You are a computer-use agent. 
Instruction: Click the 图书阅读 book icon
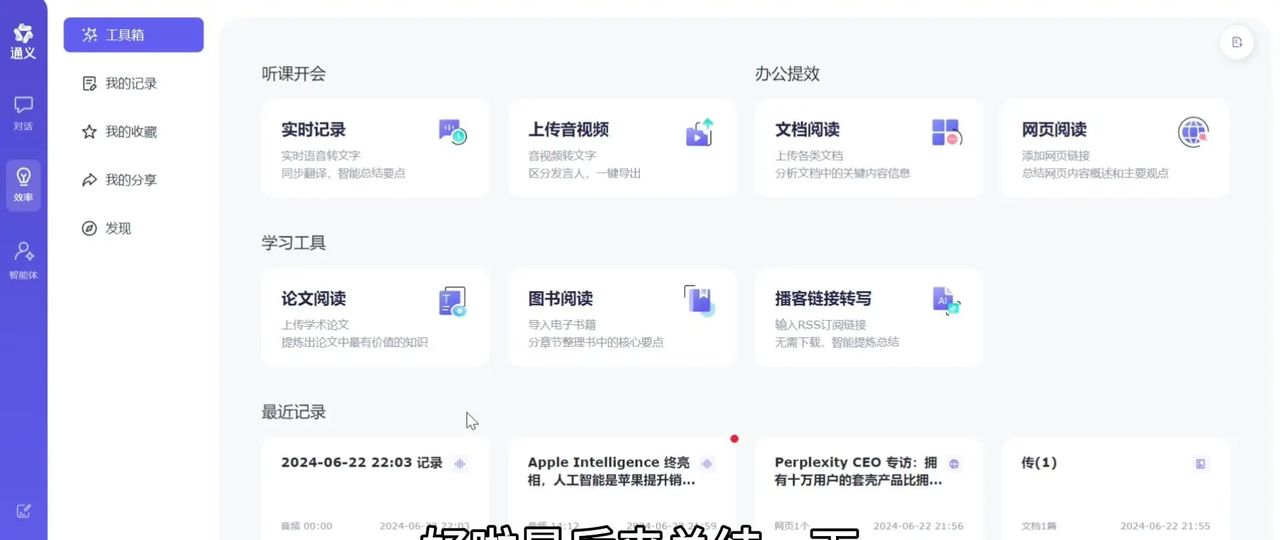tap(699, 301)
